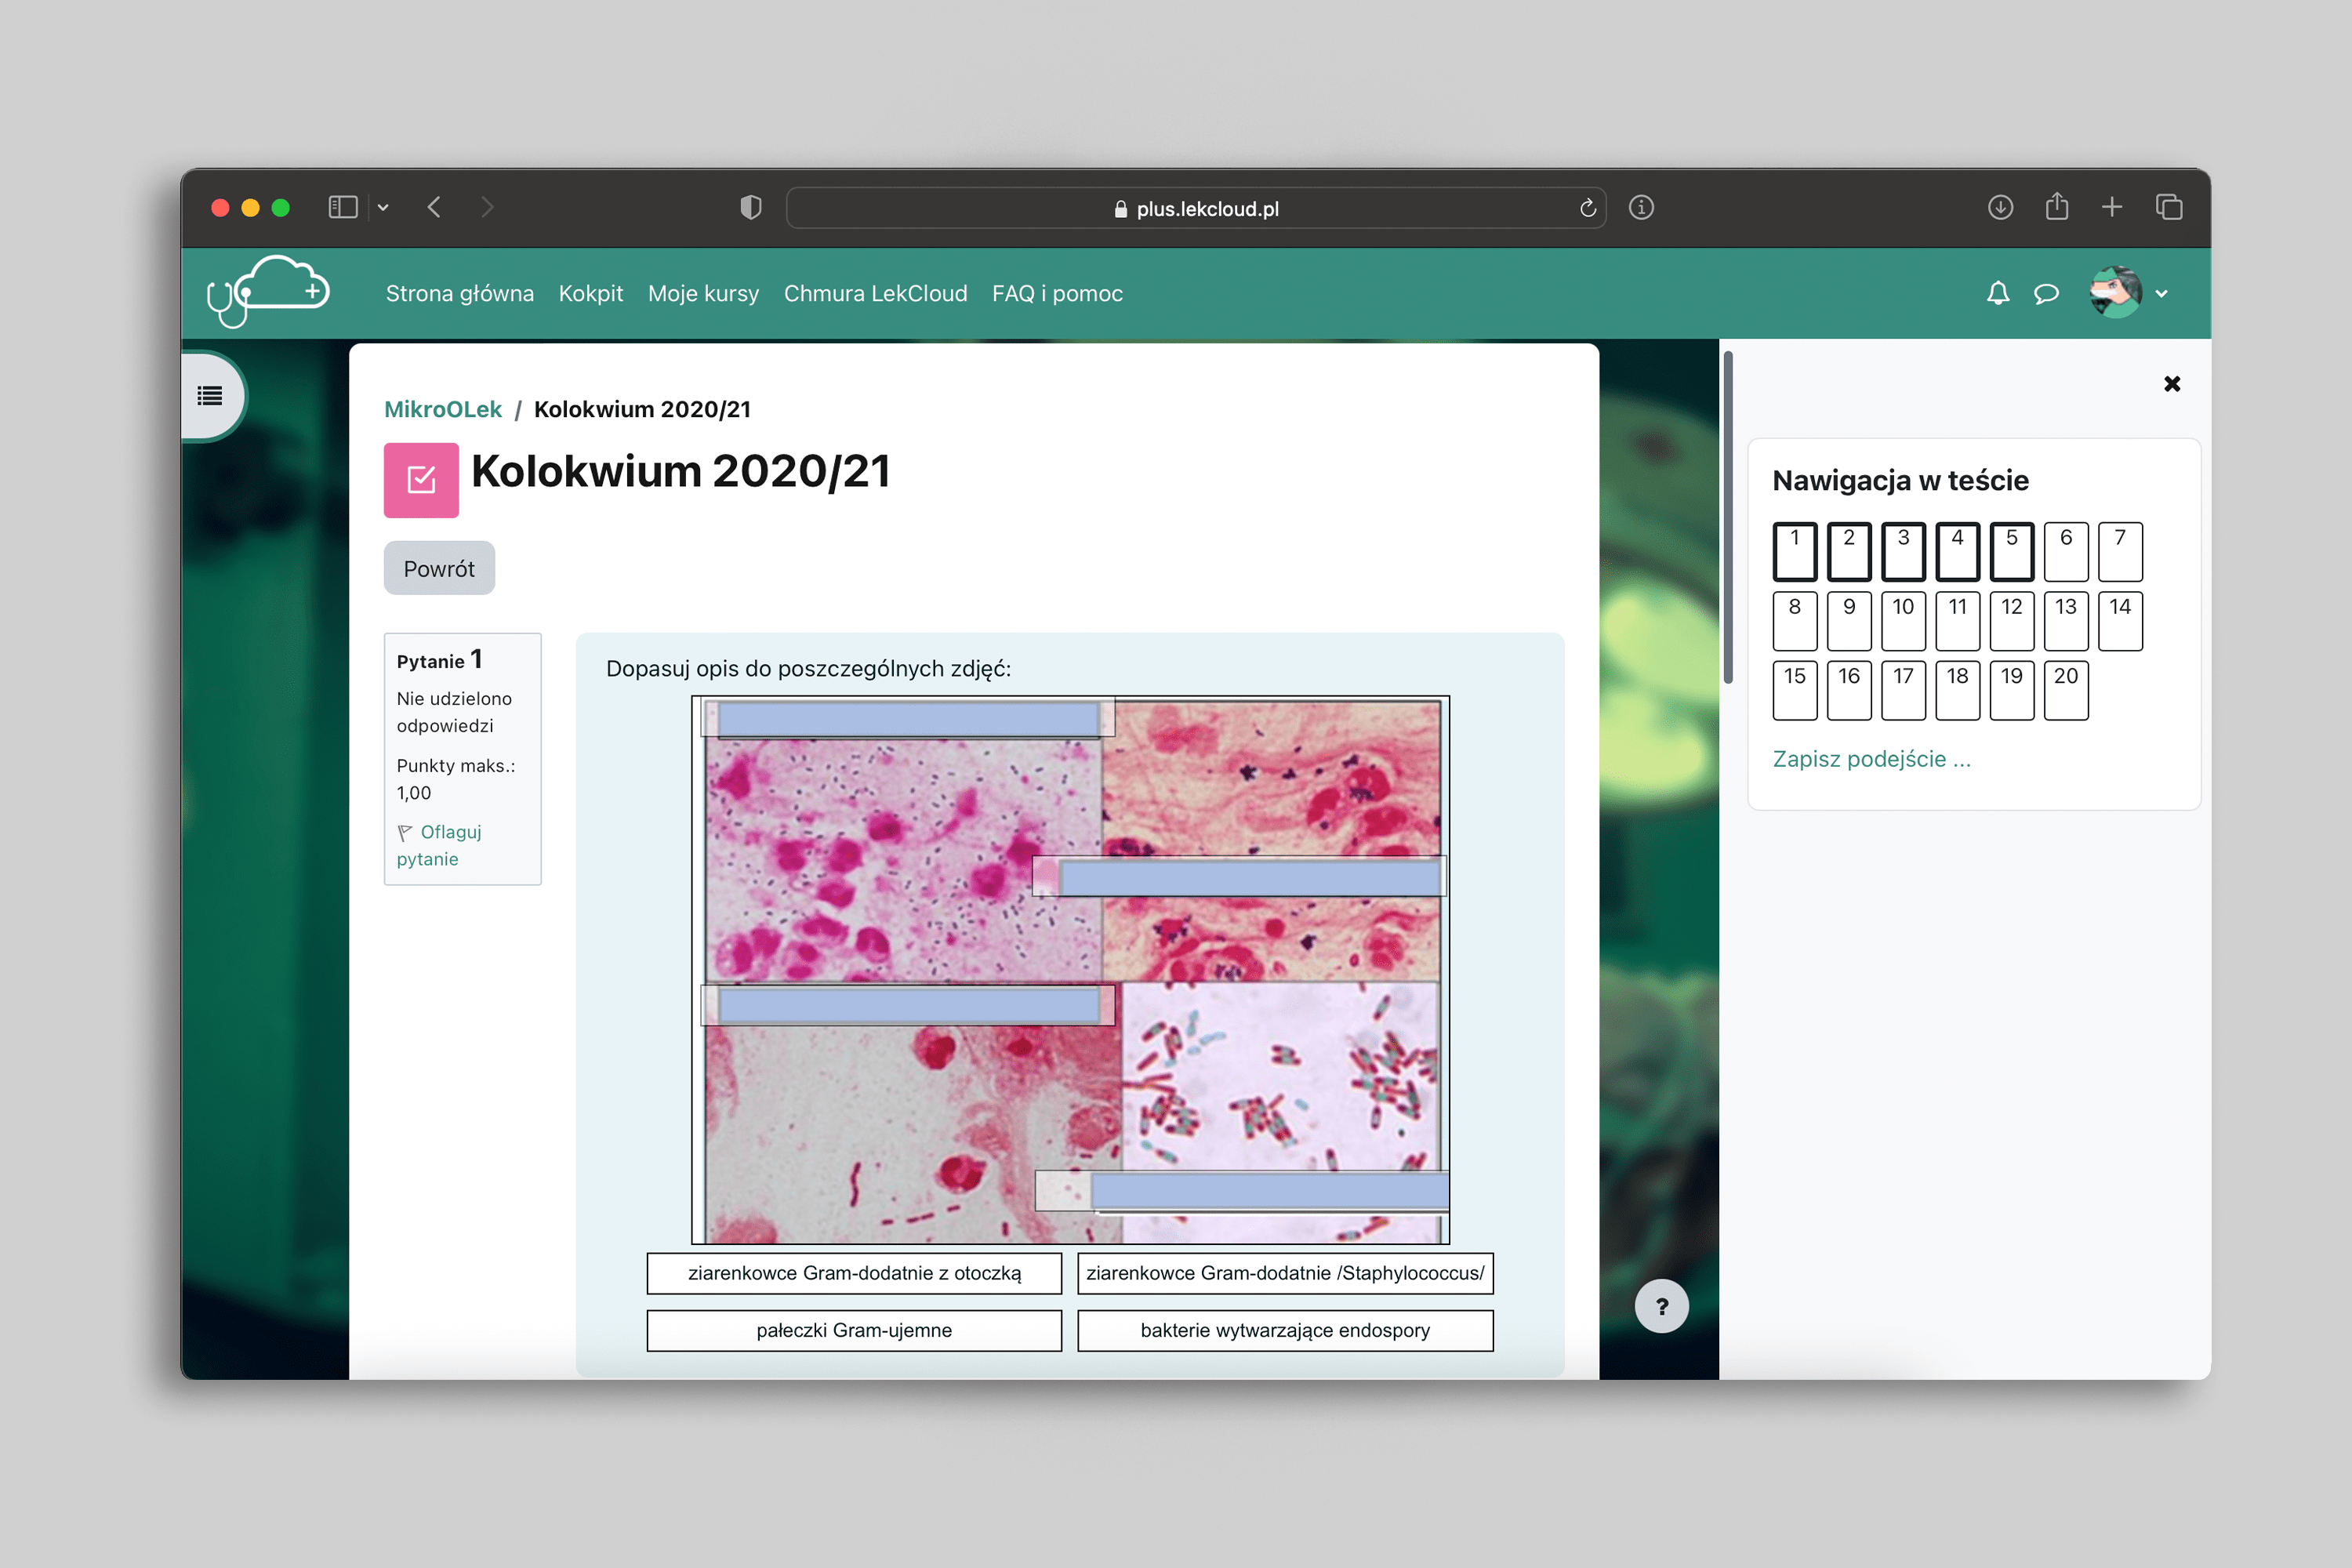Follow the MikroOLek breadcrumb link
The image size is (2352, 1568).
443,409
